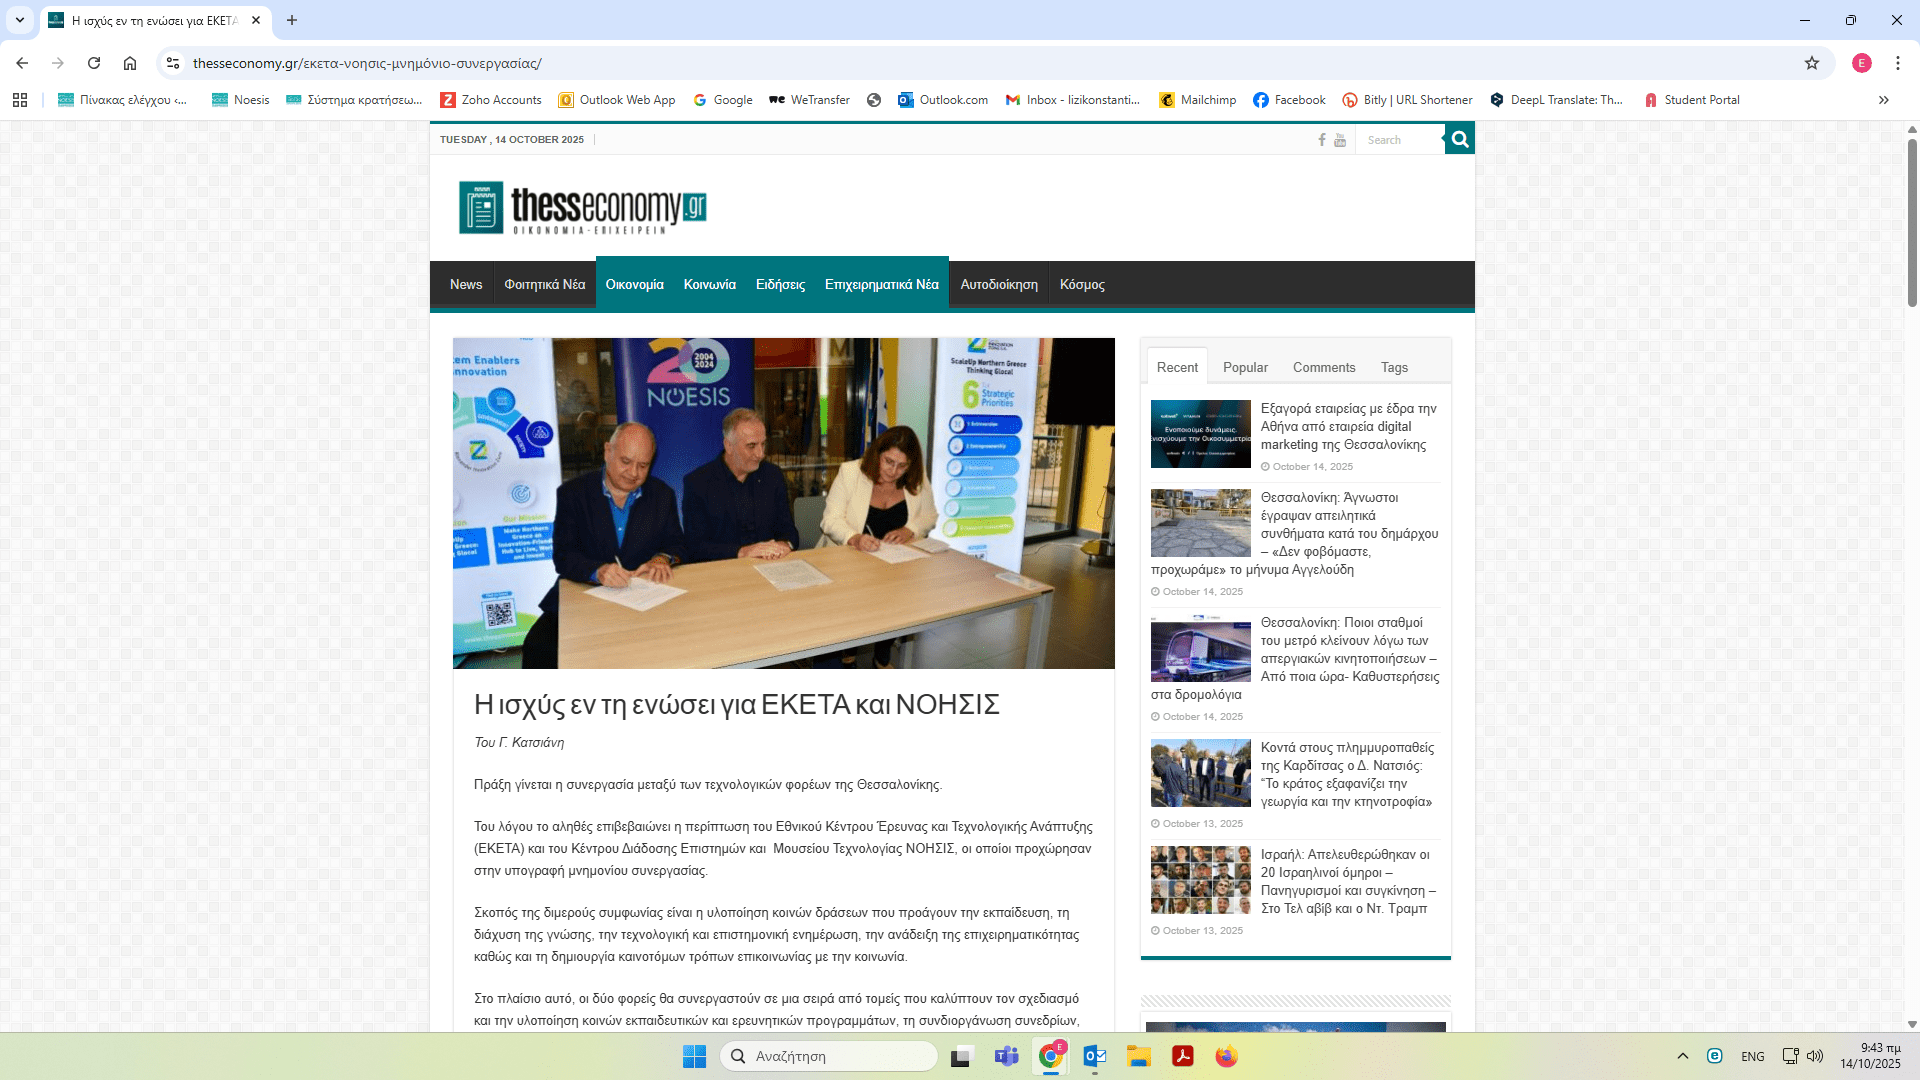Open the Οικονομία menu item

click(634, 285)
